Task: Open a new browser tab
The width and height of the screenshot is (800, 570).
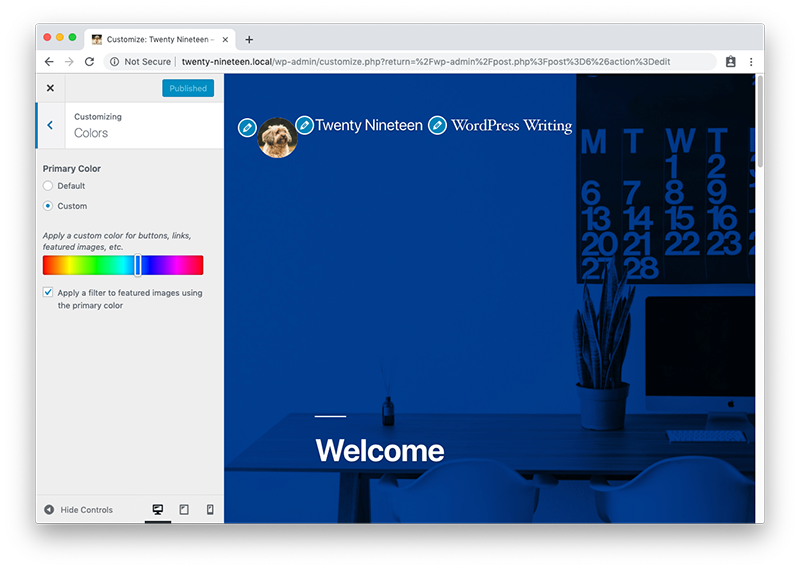Action: click(249, 39)
